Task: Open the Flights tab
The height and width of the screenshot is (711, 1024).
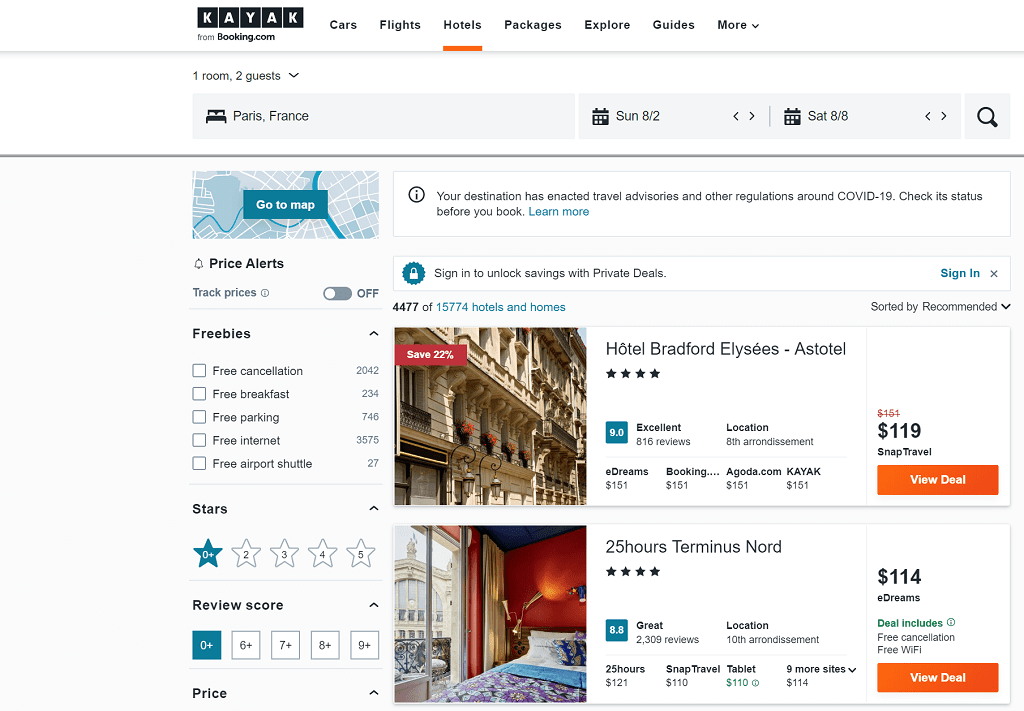Action: [x=400, y=25]
